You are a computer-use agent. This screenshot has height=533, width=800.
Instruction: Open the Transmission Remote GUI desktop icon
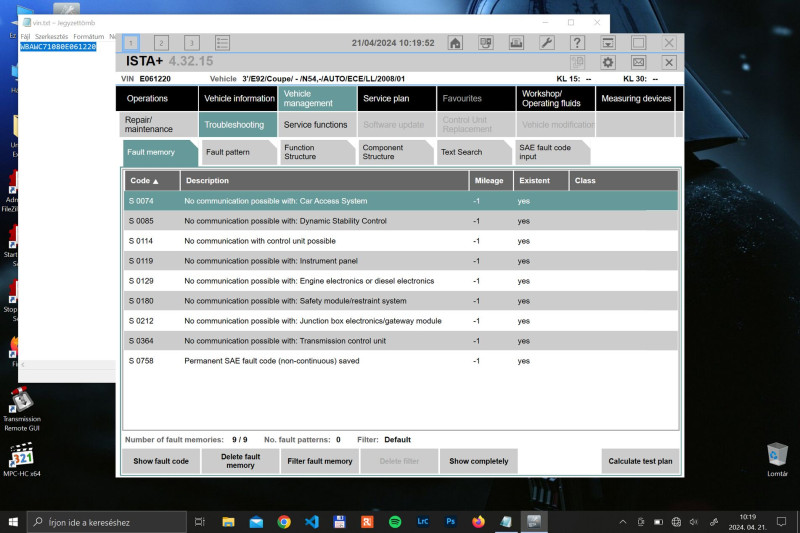pos(21,410)
